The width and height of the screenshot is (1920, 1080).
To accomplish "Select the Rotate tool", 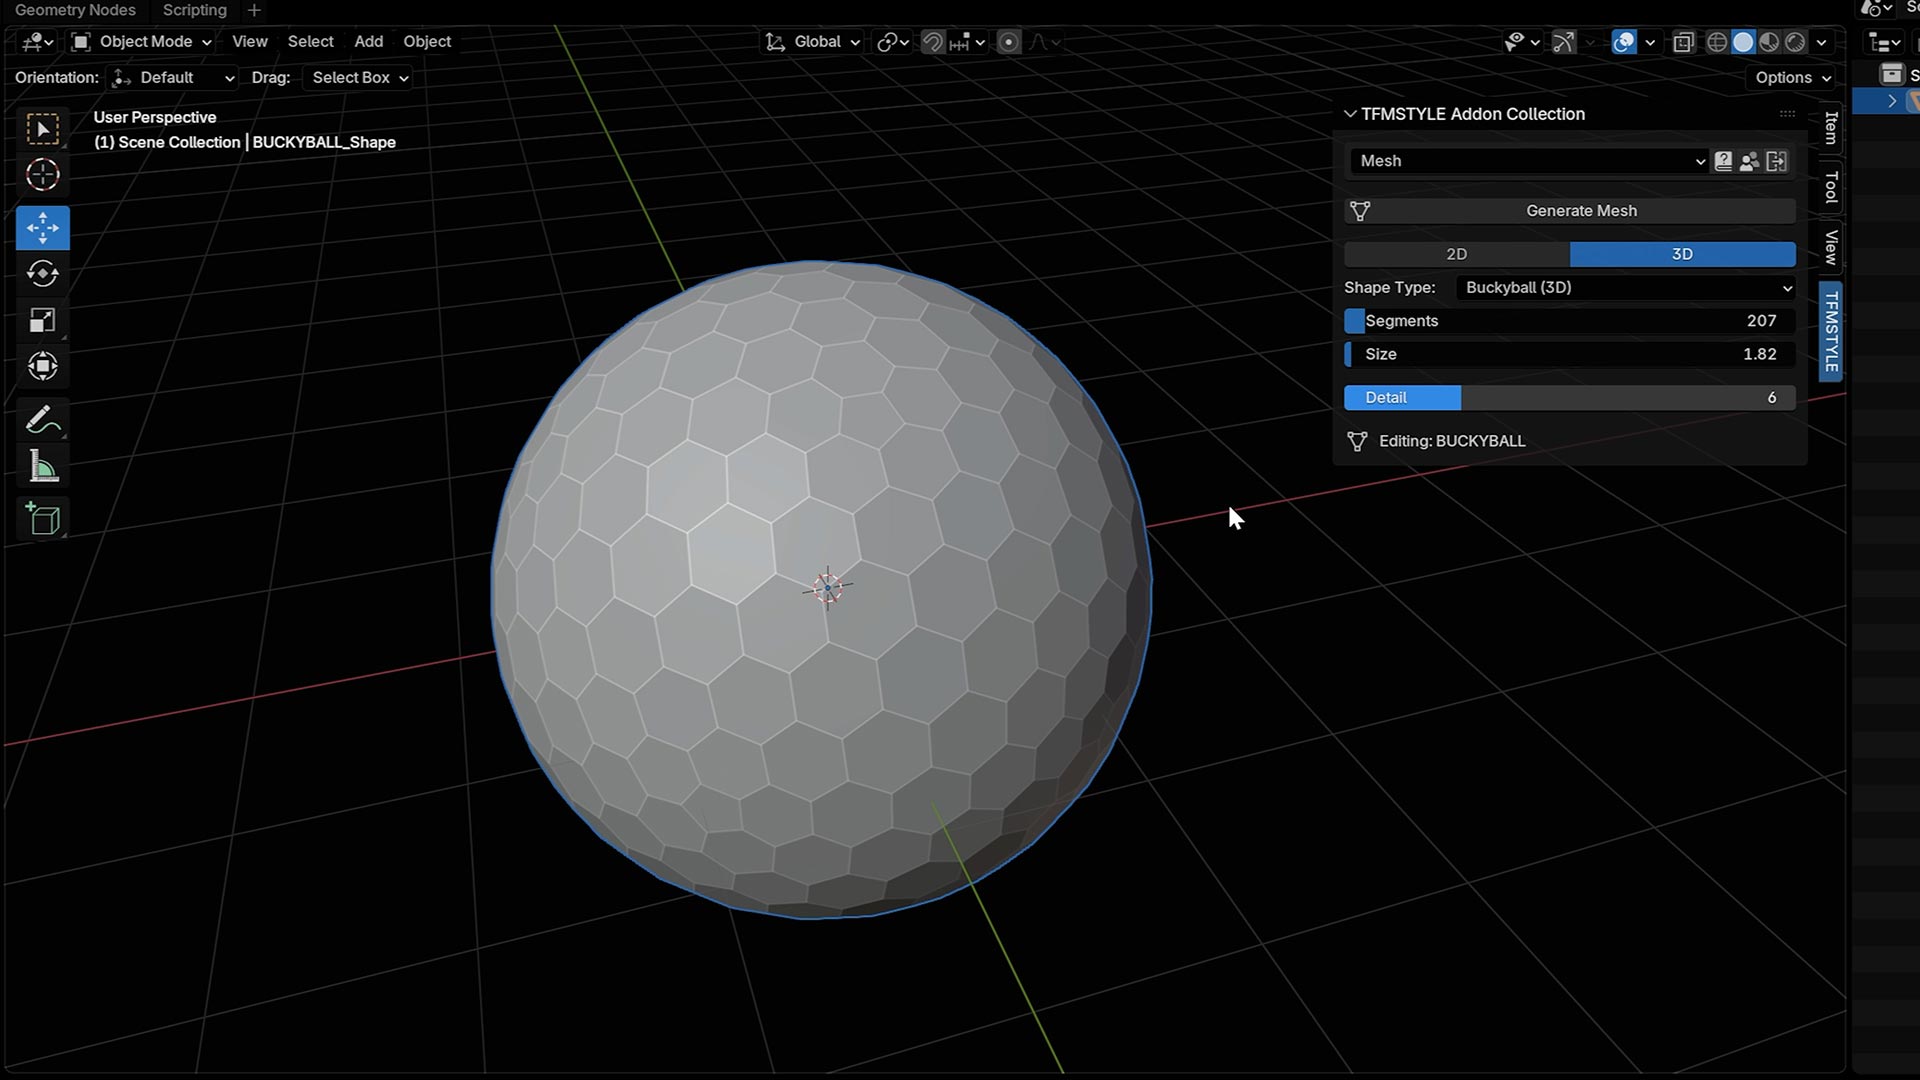I will pyautogui.click(x=42, y=274).
